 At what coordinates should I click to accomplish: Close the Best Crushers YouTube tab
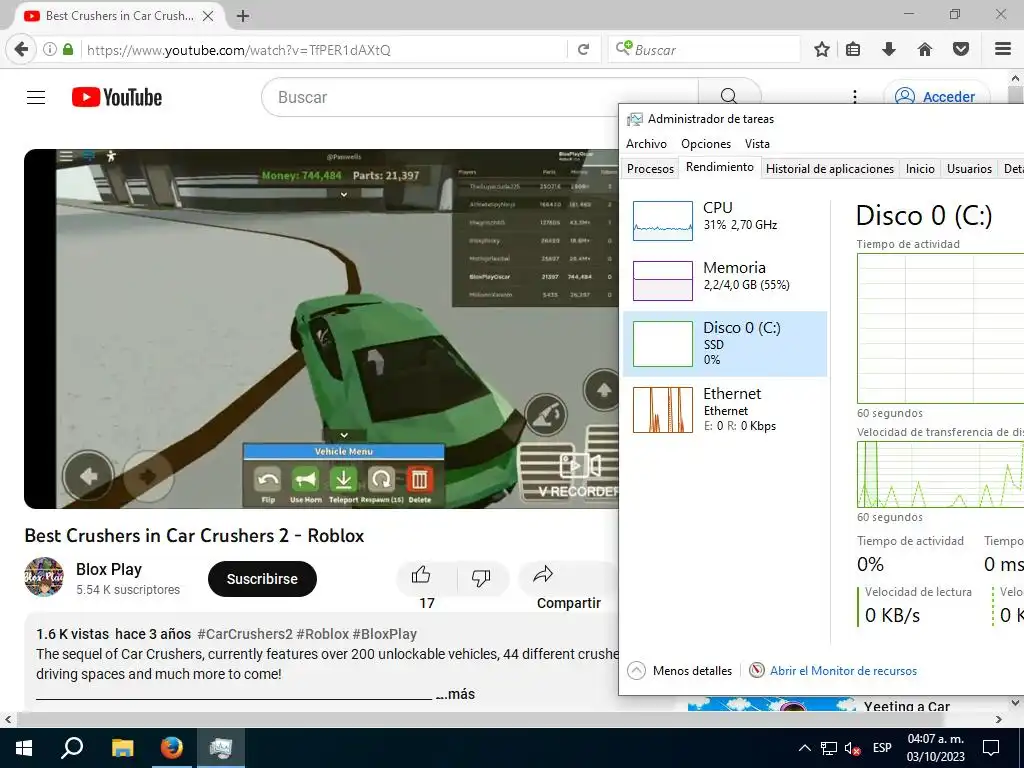click(208, 16)
